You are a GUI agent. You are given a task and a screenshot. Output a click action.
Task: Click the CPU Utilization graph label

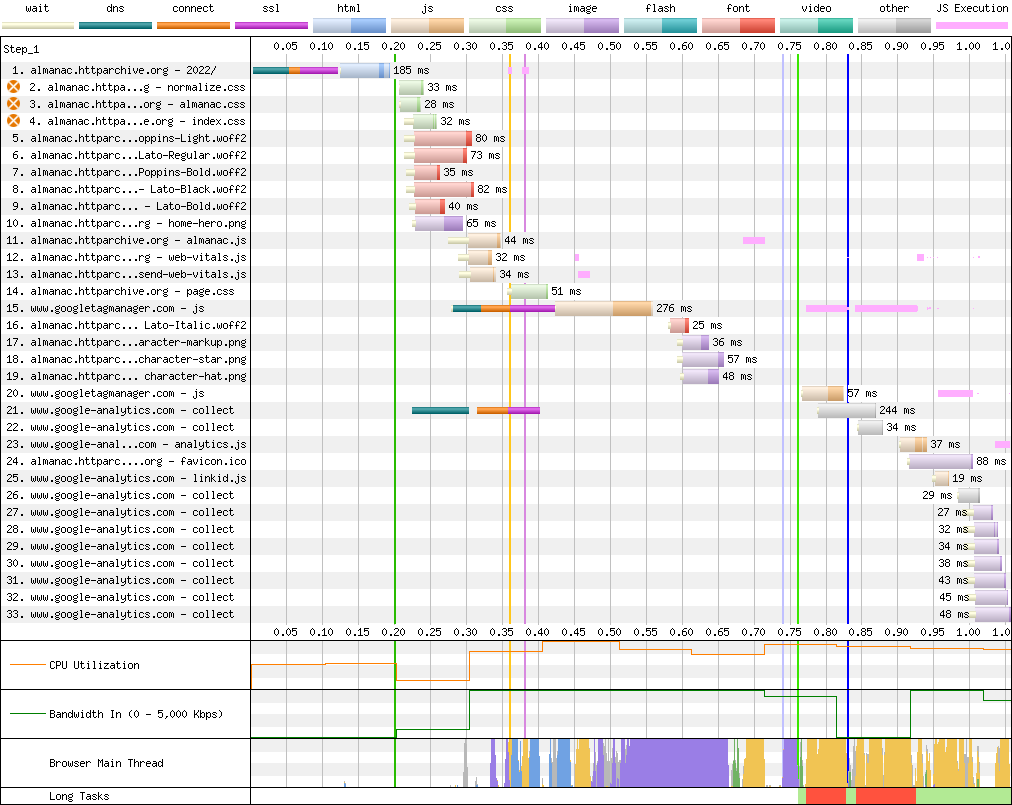94,665
